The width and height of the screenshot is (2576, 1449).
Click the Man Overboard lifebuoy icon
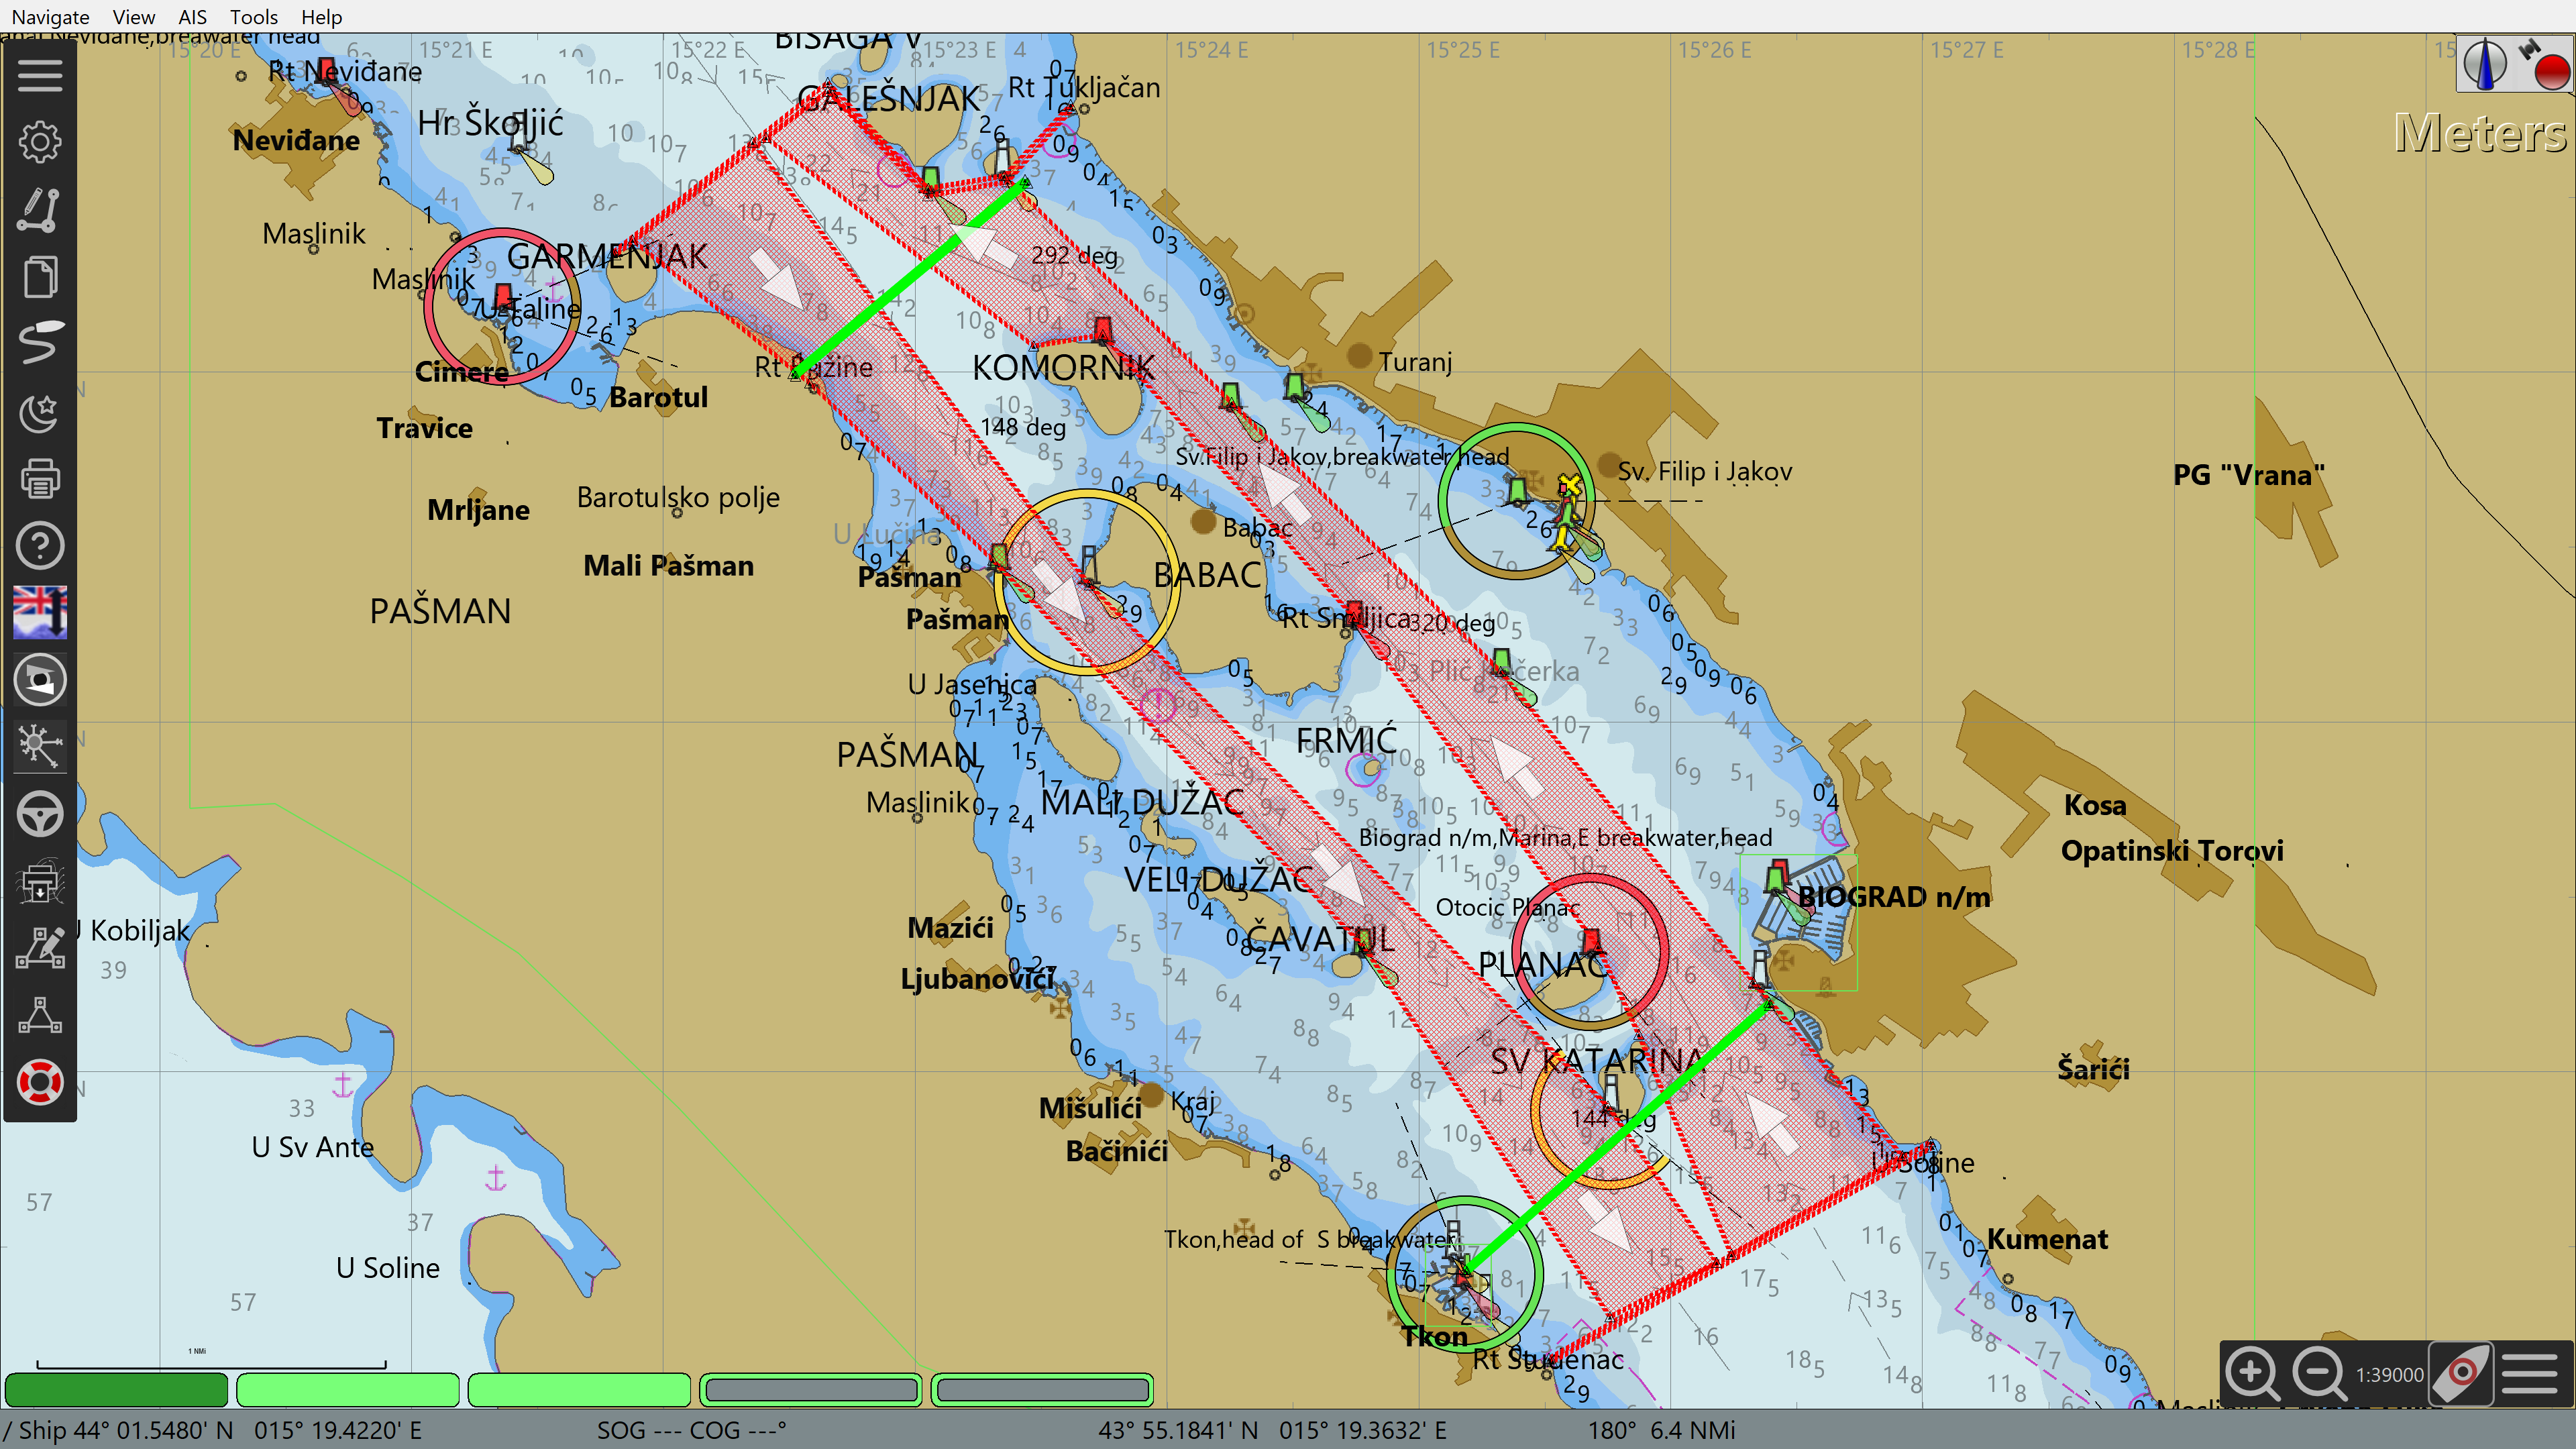point(40,1082)
